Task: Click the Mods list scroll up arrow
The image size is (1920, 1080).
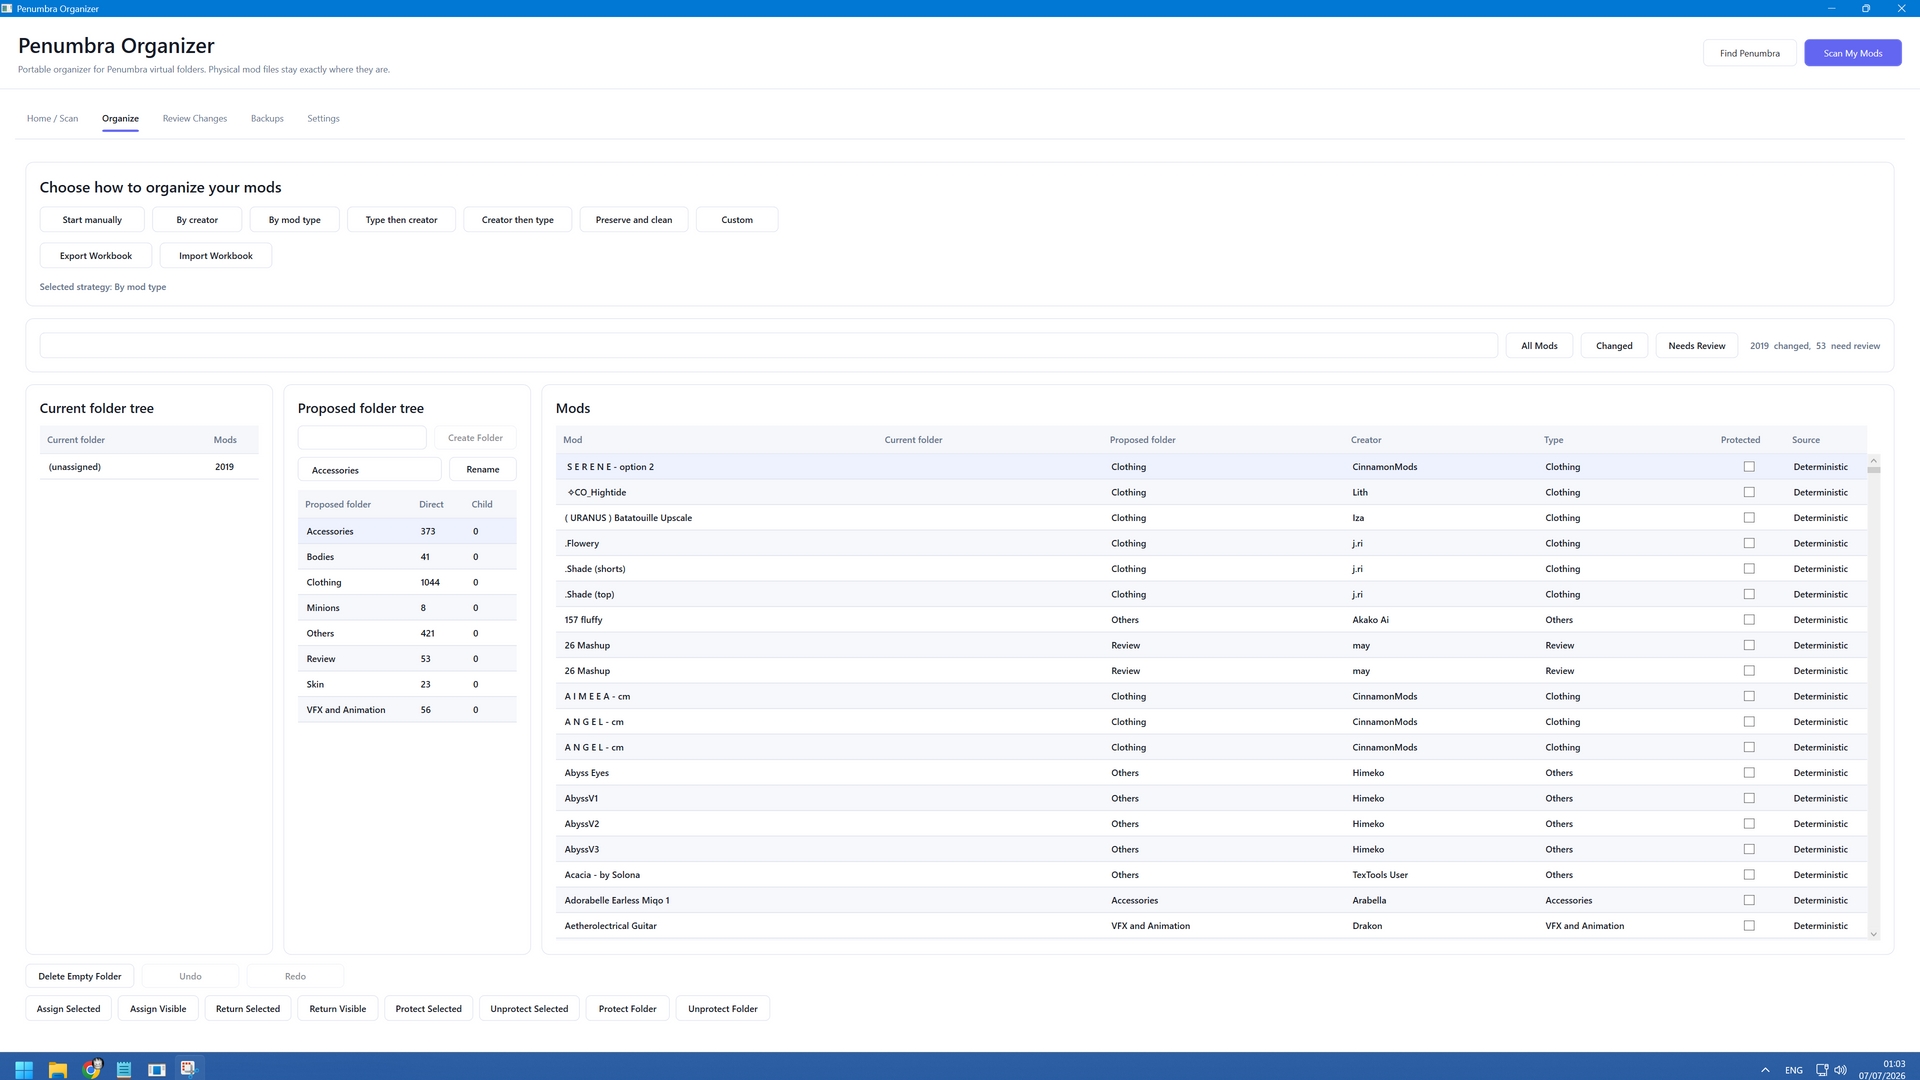Action: (x=1873, y=460)
